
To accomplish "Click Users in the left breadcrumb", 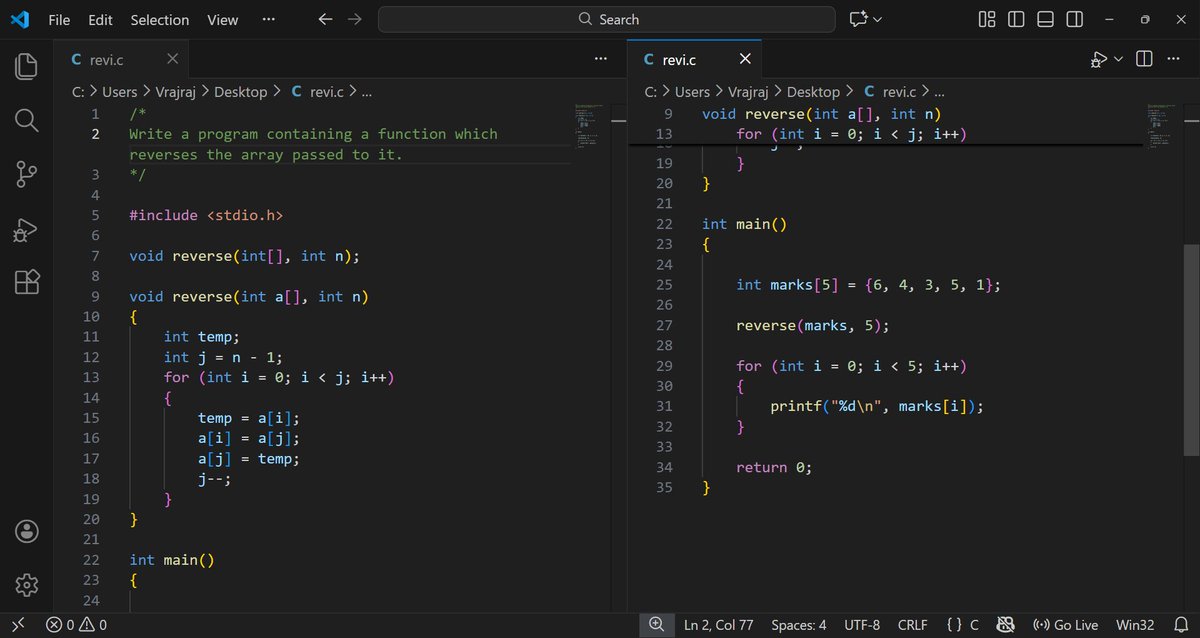I will (120, 92).
